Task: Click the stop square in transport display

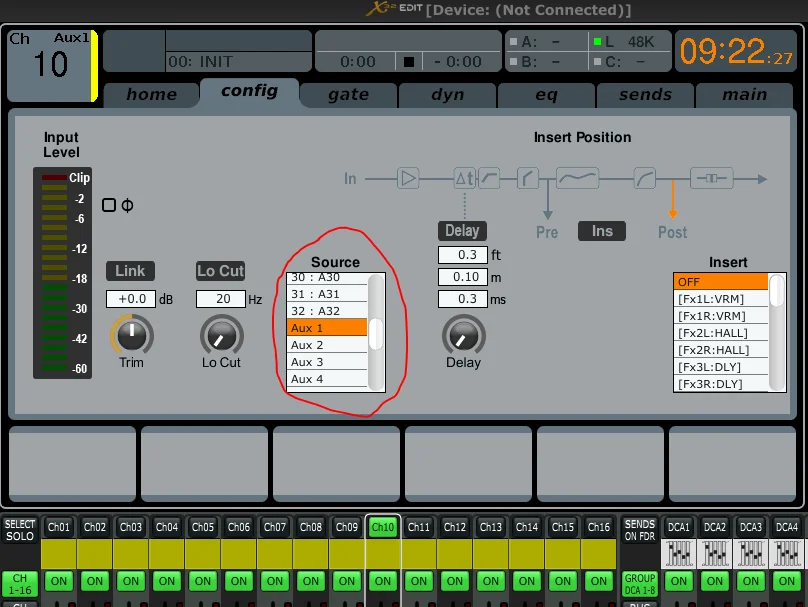Action: tap(409, 62)
